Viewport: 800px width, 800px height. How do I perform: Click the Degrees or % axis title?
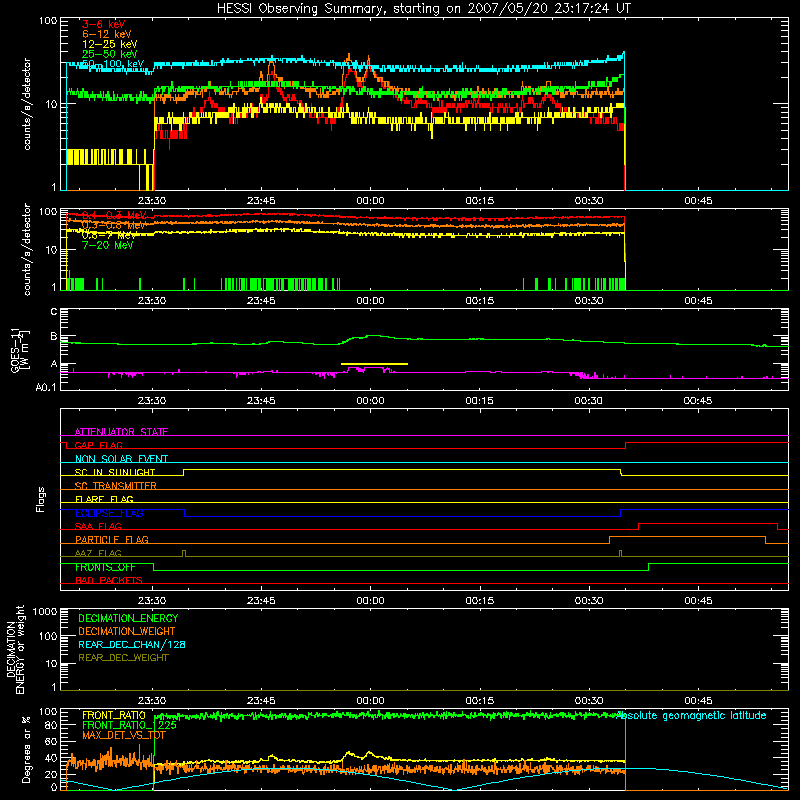point(26,749)
